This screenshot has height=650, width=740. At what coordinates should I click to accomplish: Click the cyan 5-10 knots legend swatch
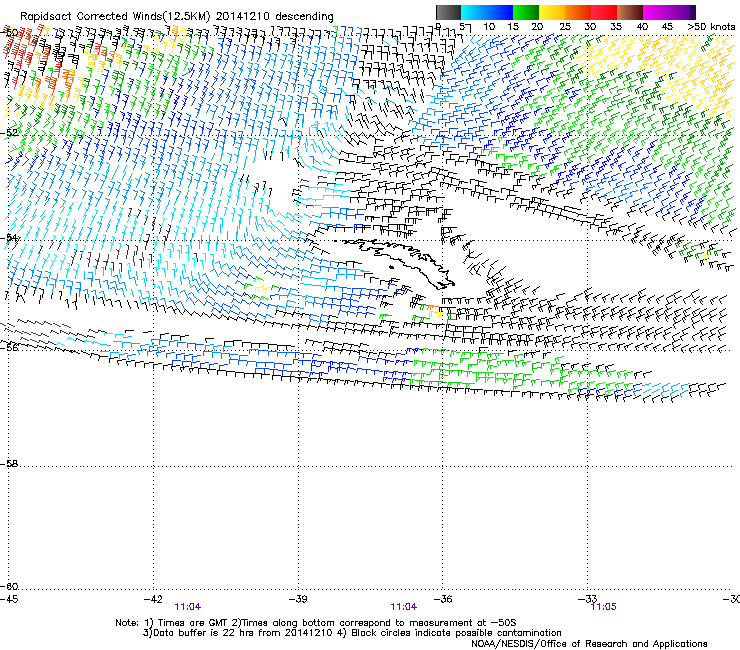(x=474, y=12)
